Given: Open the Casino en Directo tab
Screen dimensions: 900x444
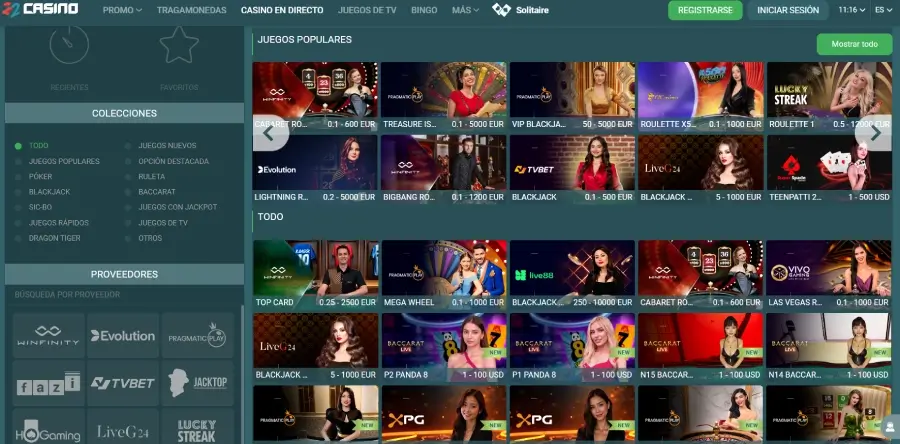Looking at the screenshot, I should pyautogui.click(x=282, y=10).
